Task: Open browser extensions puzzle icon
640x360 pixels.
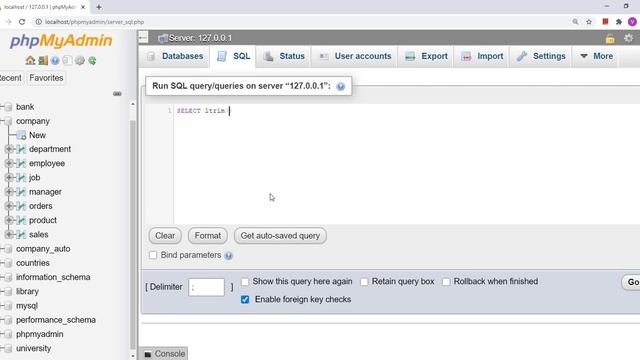Action: pos(619,22)
